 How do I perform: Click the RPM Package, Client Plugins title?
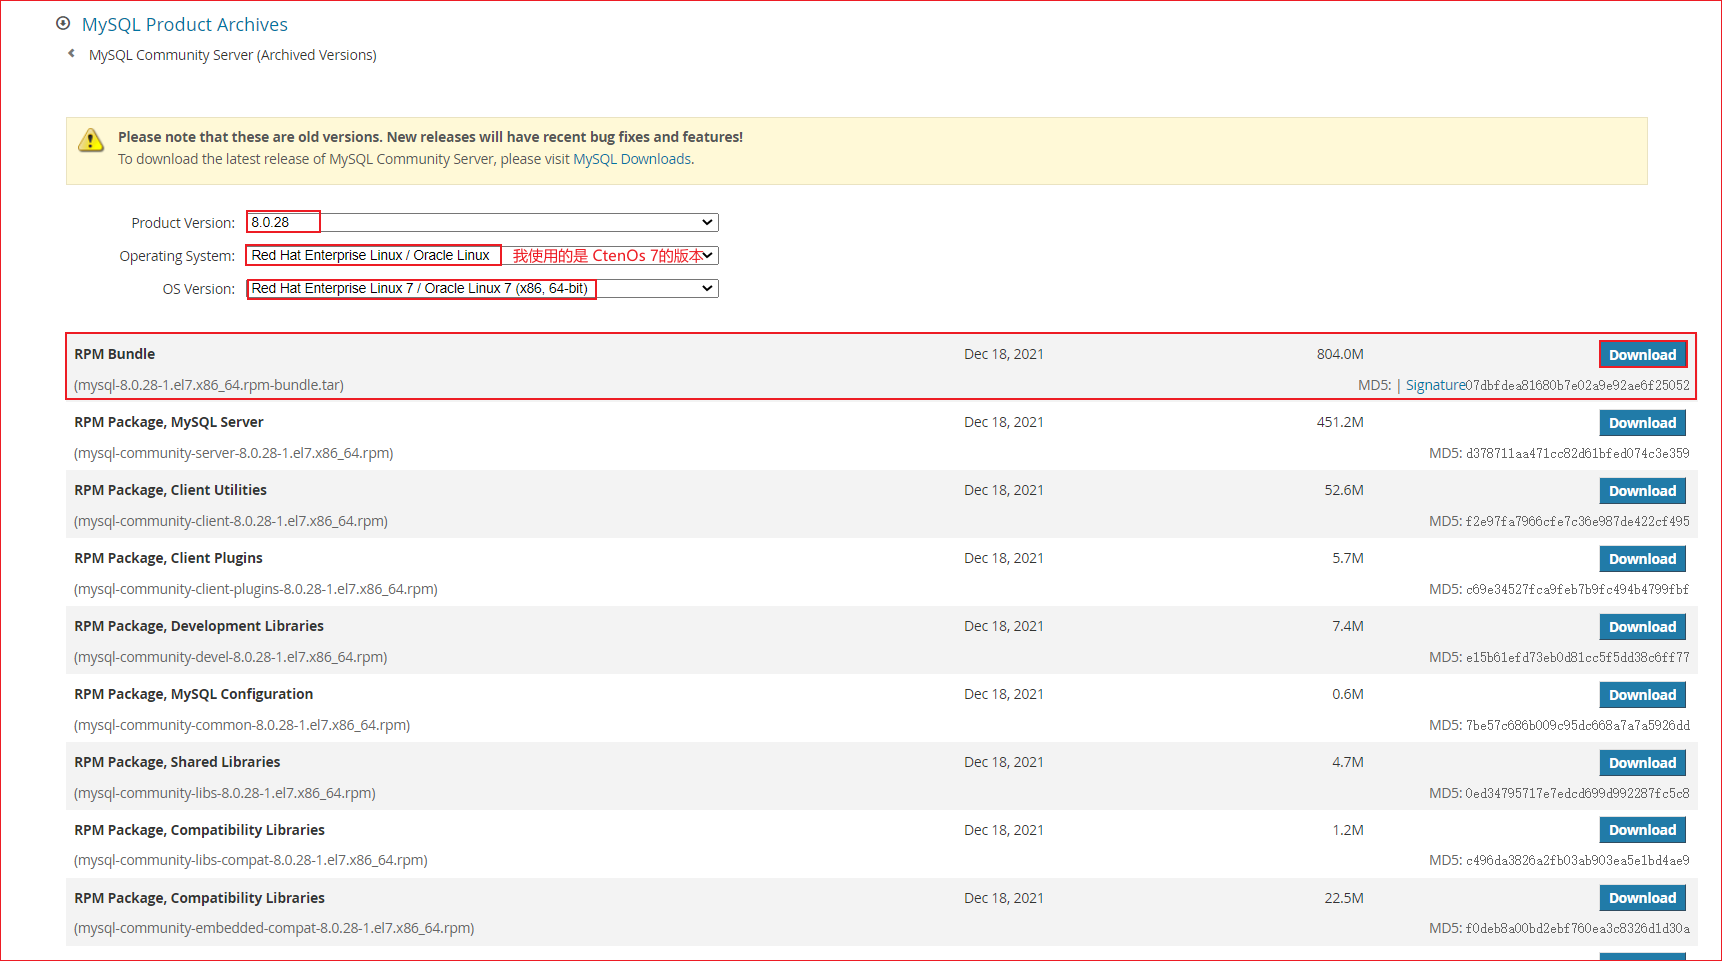169,558
